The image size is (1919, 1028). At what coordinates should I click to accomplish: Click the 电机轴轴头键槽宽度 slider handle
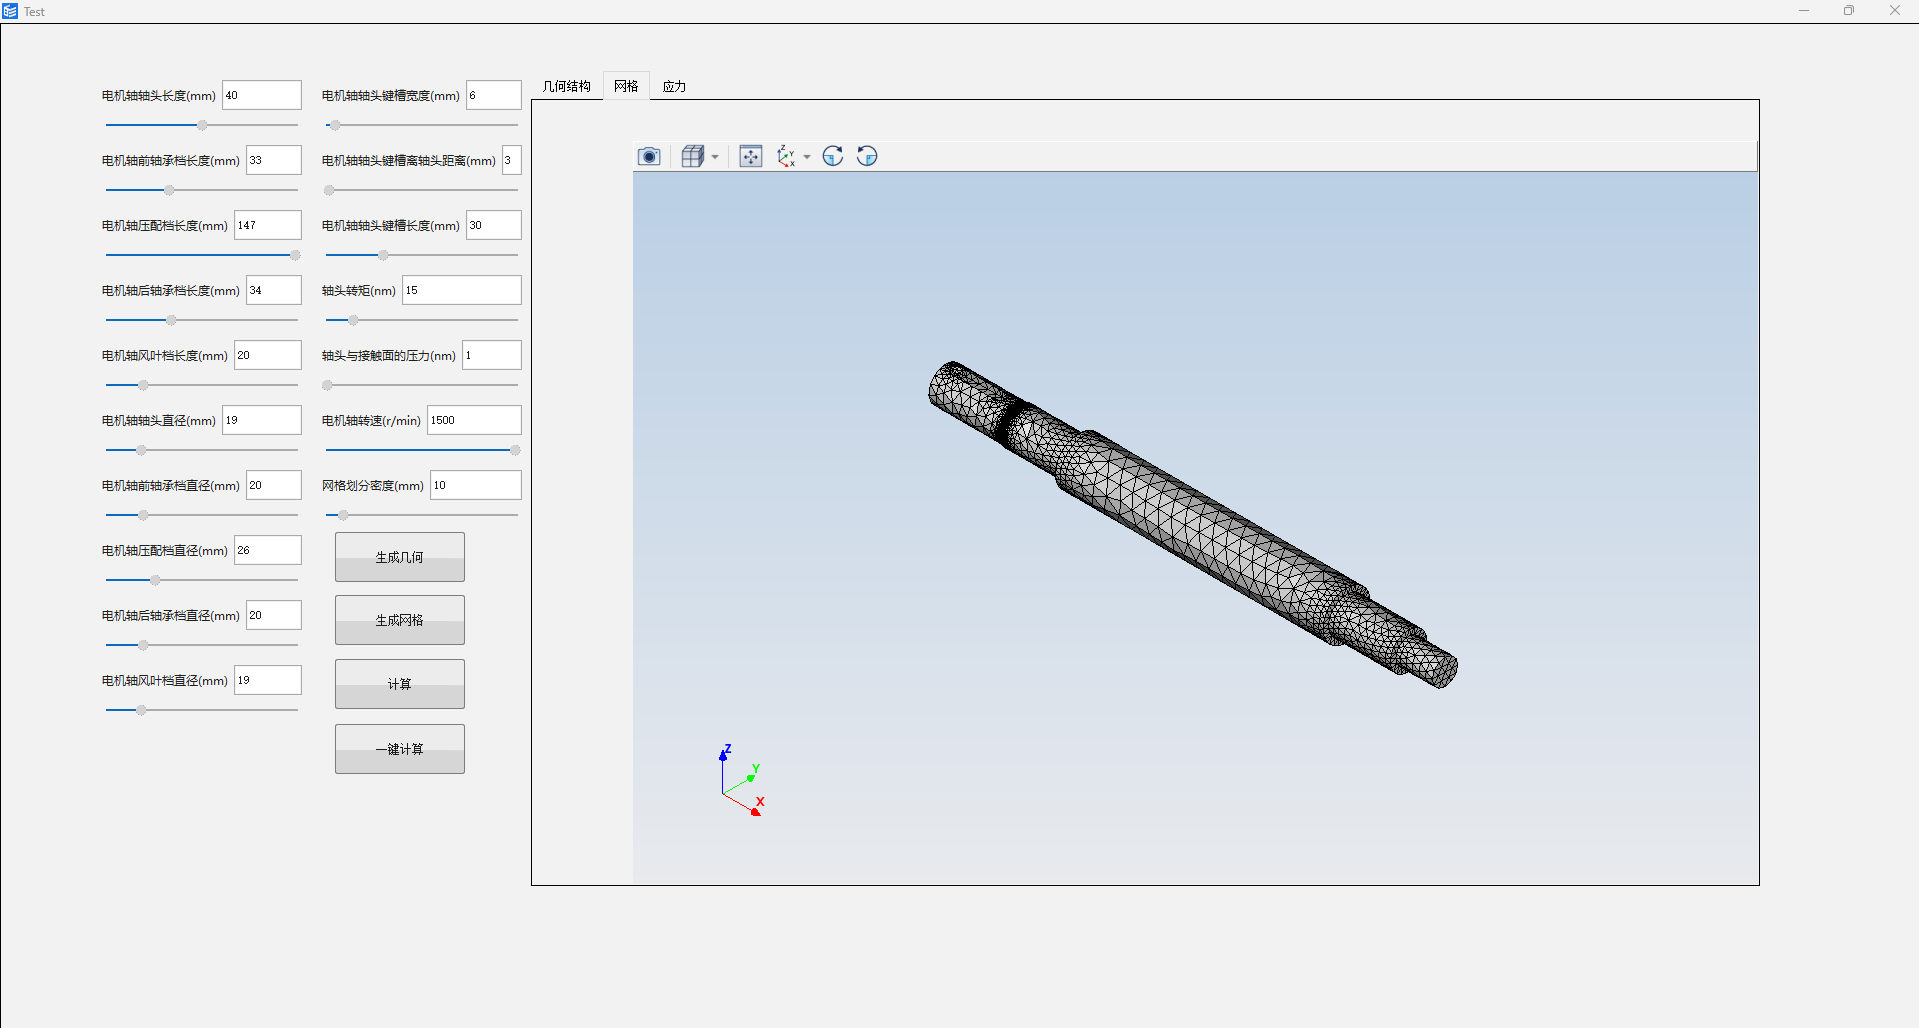tap(335, 125)
